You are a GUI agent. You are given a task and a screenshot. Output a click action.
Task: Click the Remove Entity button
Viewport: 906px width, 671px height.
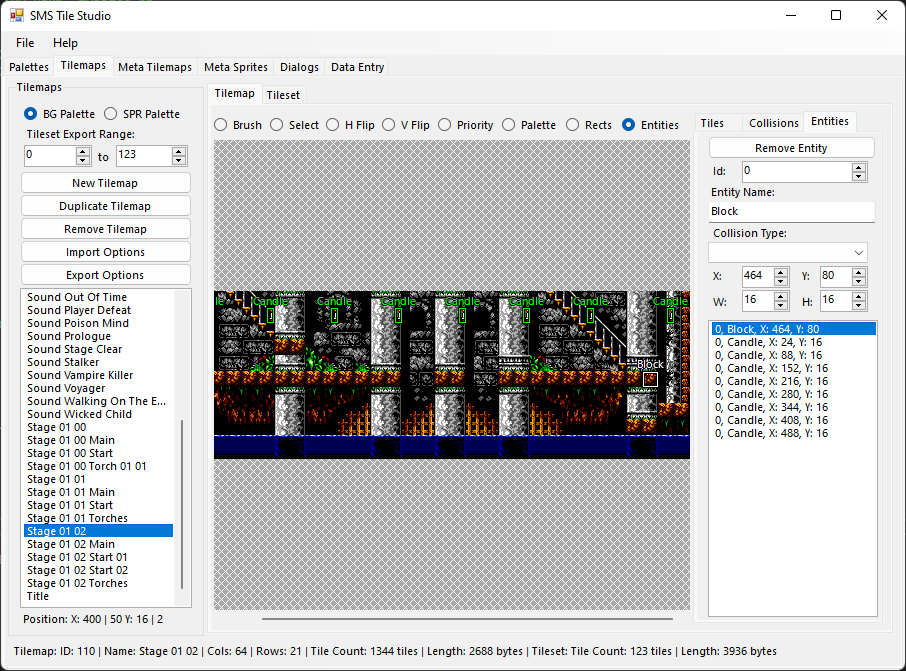click(x=792, y=148)
